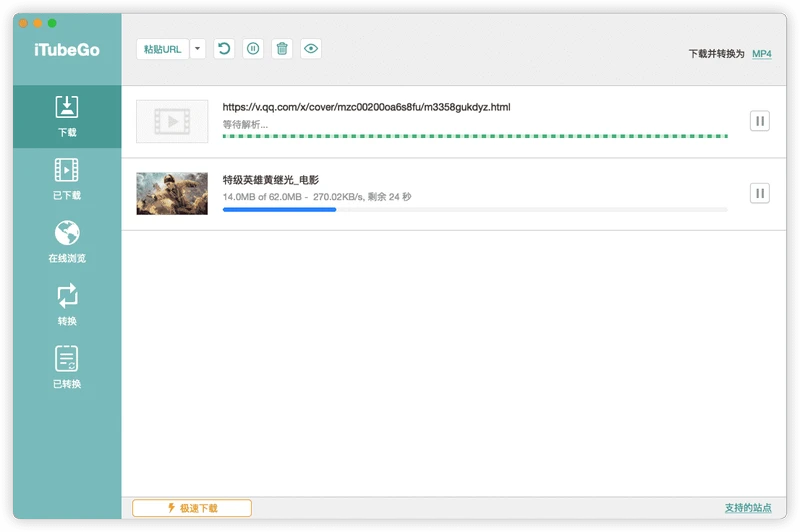Click the placeholder thumbnail of qq.com item
The image size is (800, 532).
click(172, 121)
